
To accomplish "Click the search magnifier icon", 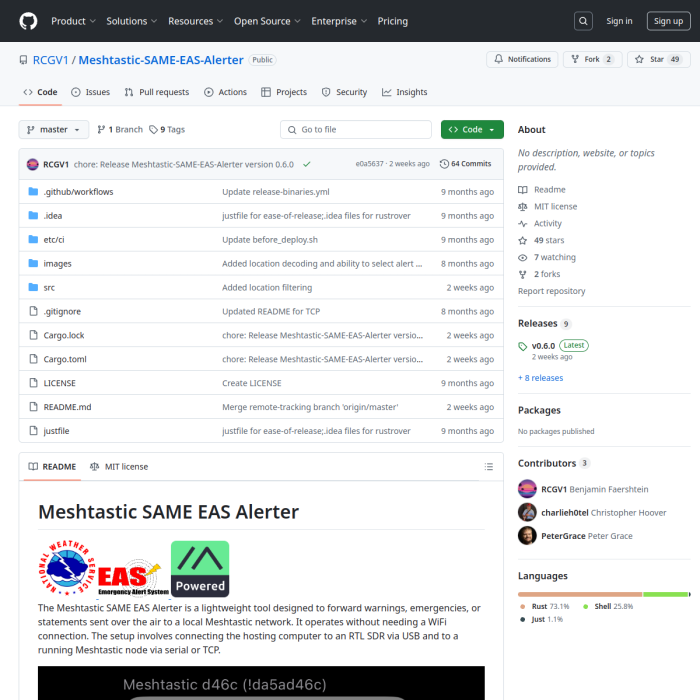I will click(x=583, y=21).
